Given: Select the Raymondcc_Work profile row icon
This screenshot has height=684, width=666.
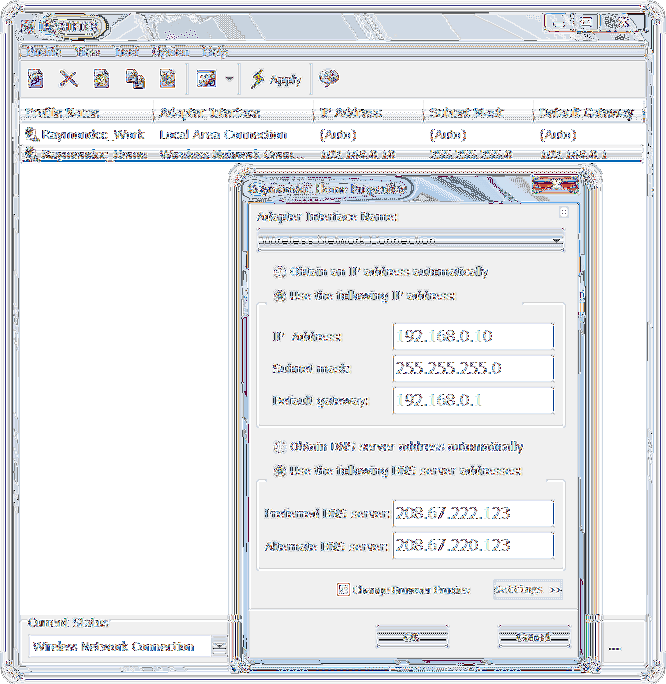Looking at the screenshot, I should (x=32, y=134).
